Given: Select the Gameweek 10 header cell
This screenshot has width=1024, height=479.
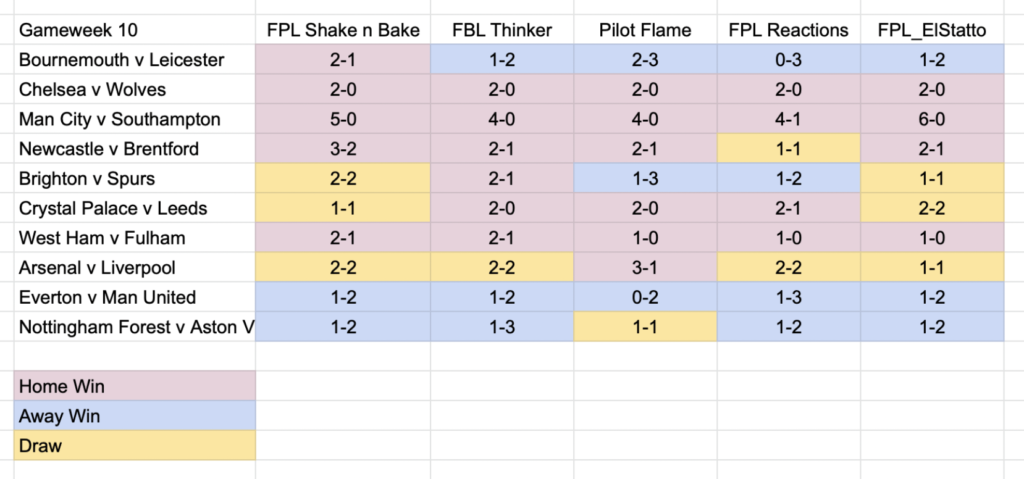Looking at the screenshot, I should 135,30.
